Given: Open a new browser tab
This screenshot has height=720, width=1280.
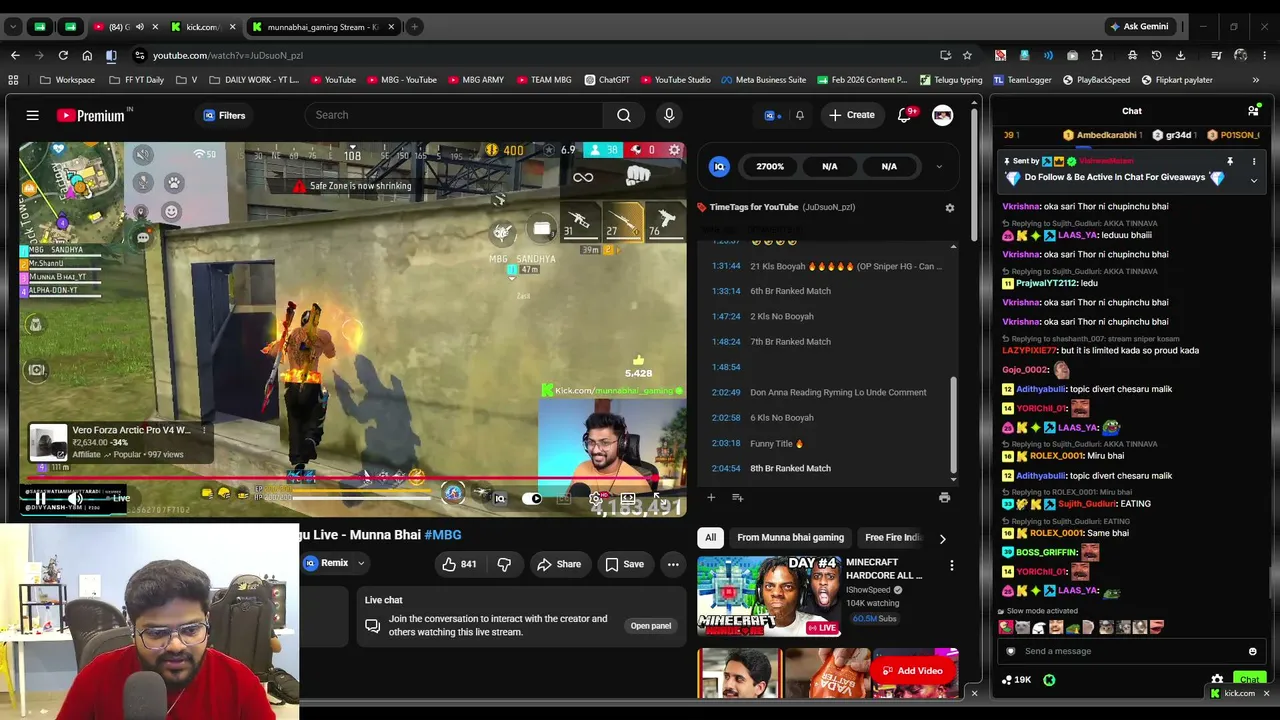Looking at the screenshot, I should click(414, 27).
